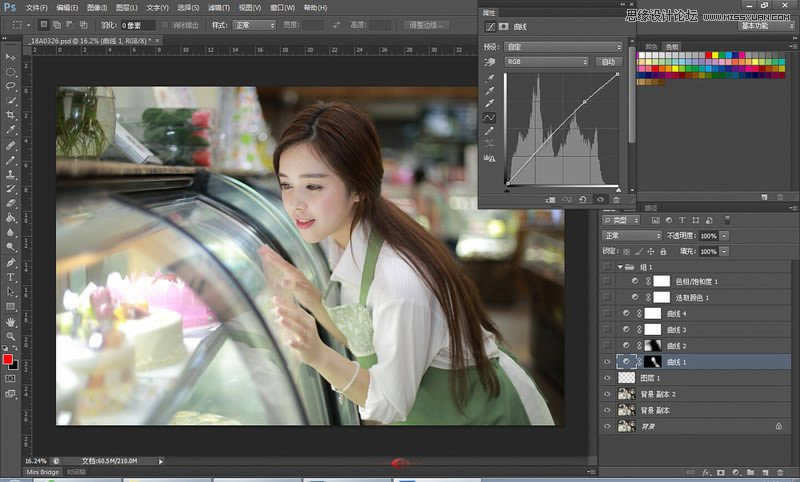
Task: Select the Crop tool
Action: pyautogui.click(x=10, y=115)
